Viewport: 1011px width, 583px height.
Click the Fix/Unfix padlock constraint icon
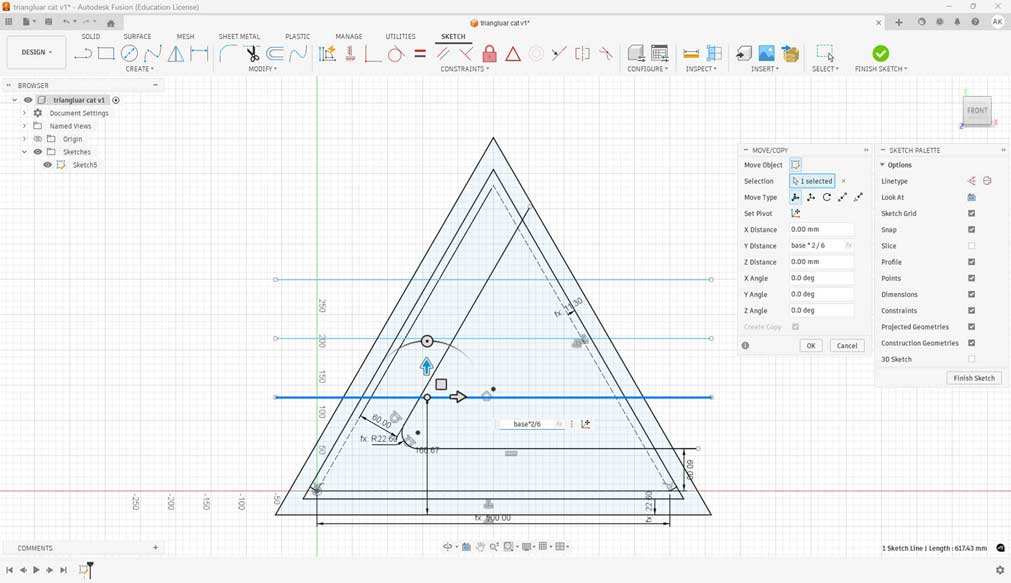click(489, 54)
